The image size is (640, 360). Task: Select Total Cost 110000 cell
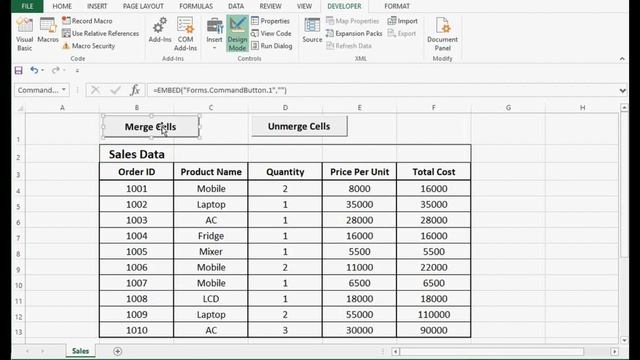(433, 315)
